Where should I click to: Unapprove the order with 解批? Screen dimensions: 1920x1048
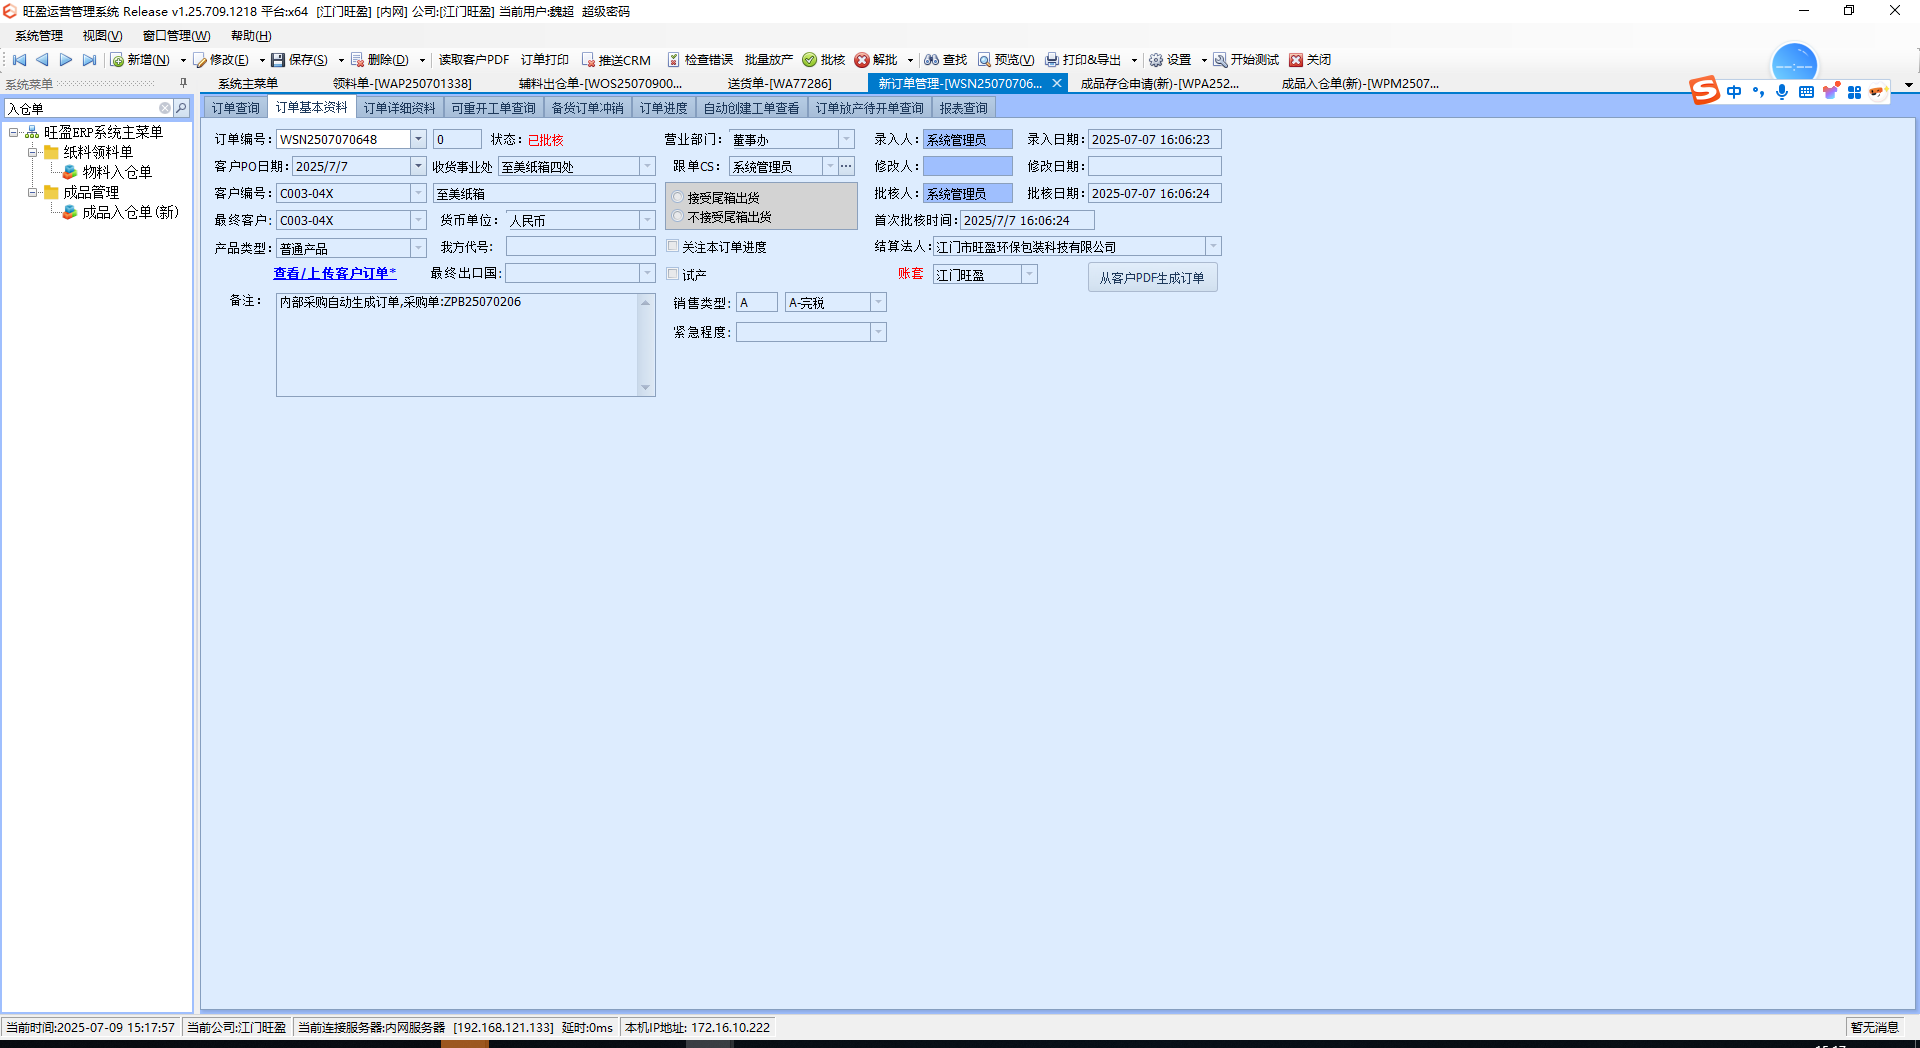point(876,60)
